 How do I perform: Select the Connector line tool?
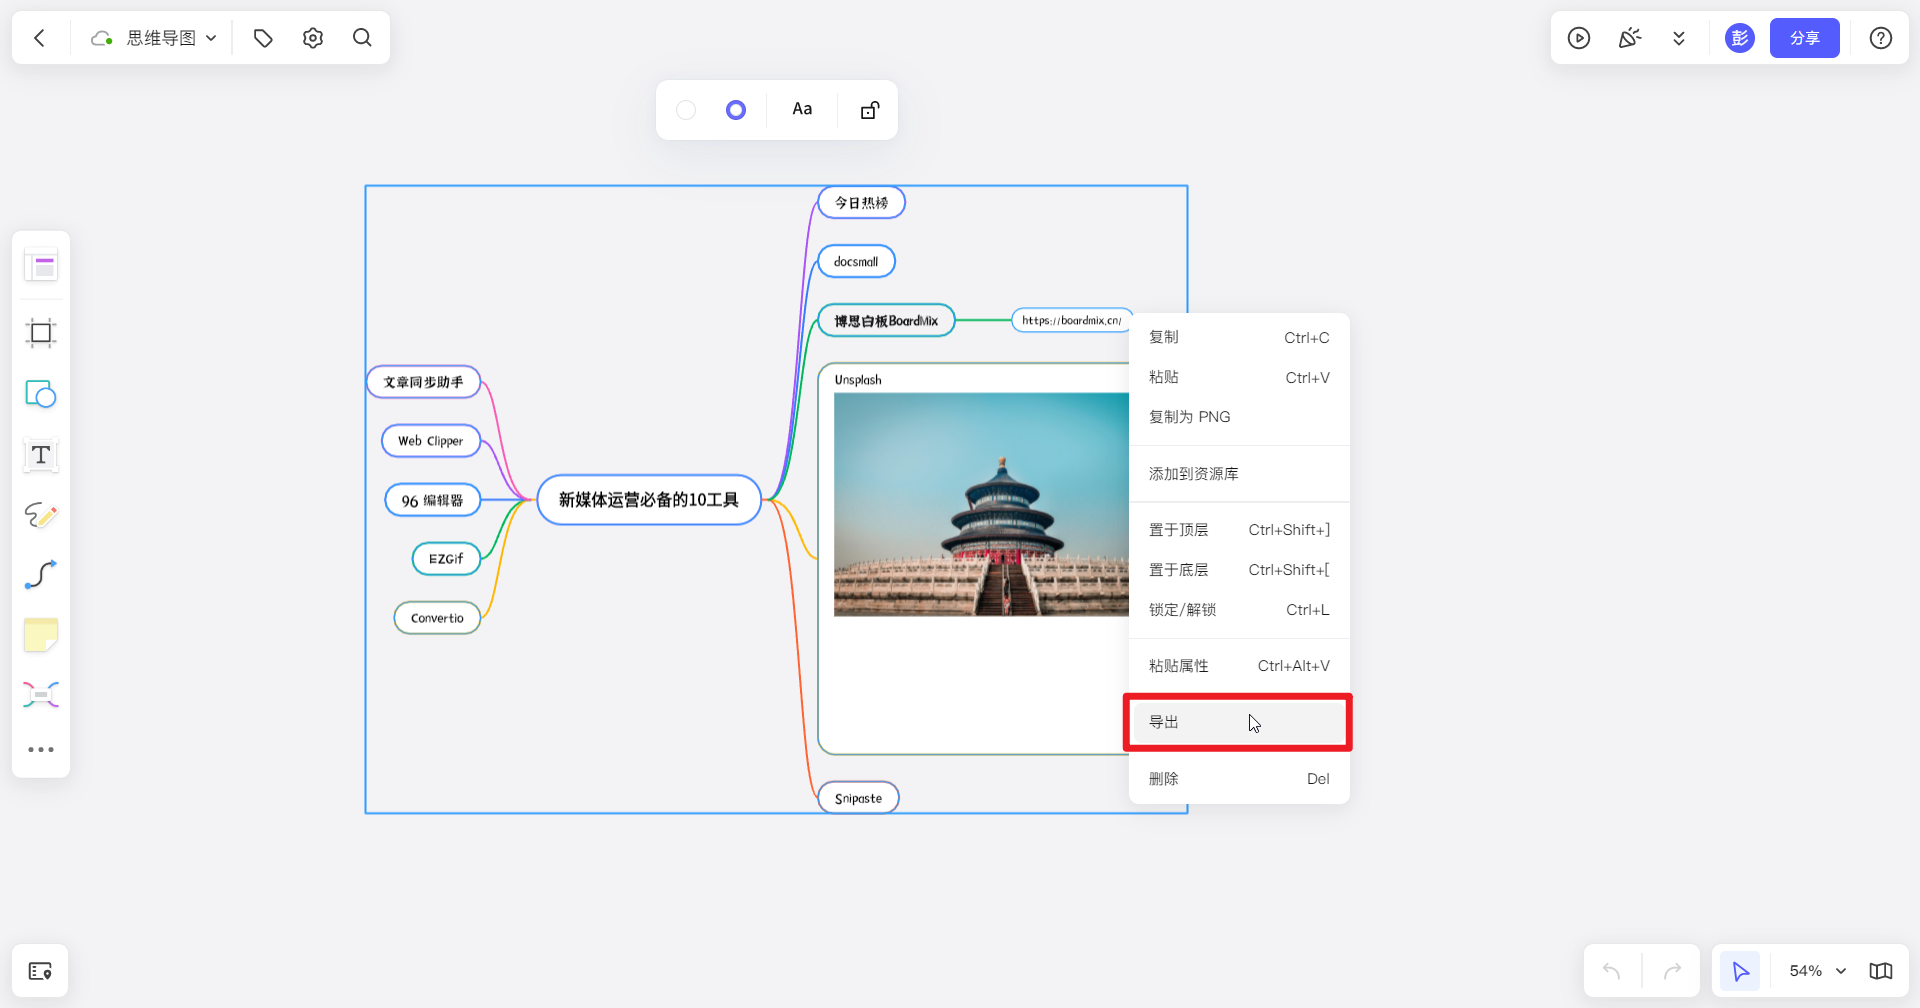(x=40, y=574)
